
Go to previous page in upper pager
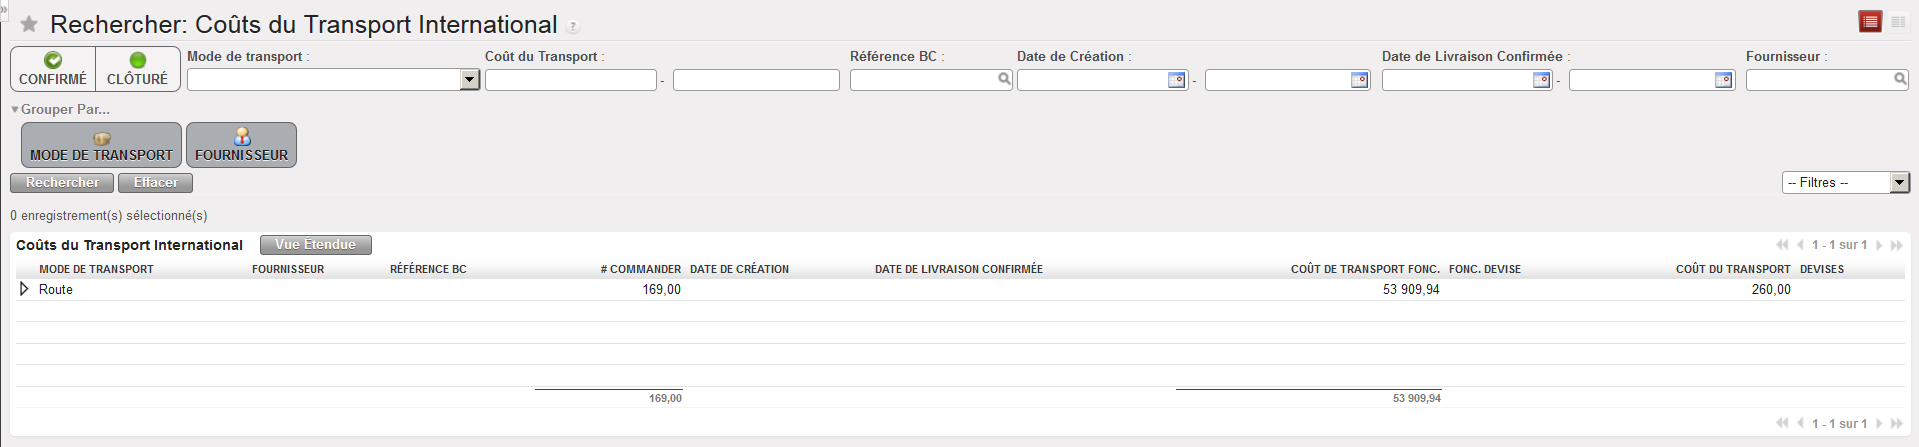coord(1800,245)
